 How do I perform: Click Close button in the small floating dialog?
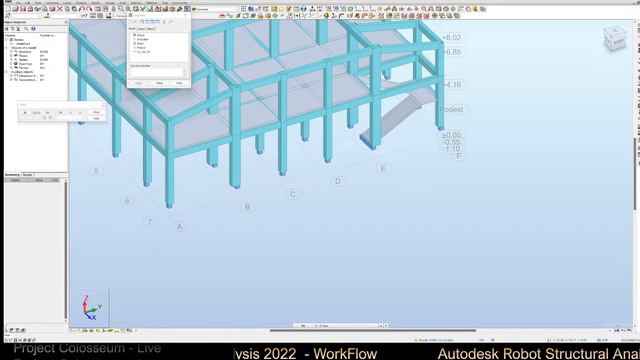click(x=96, y=112)
